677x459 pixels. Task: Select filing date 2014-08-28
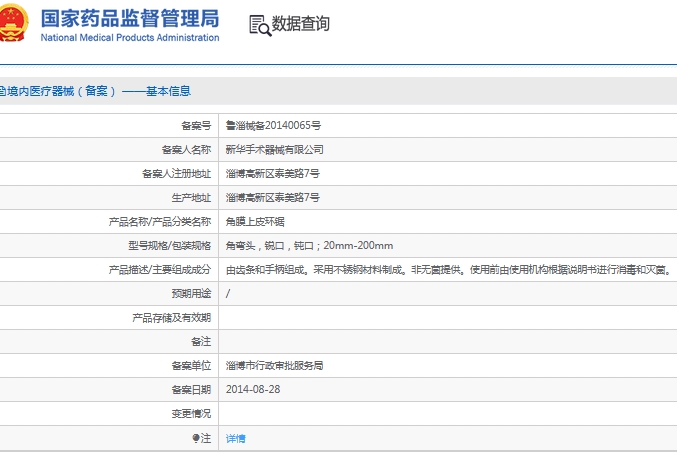point(253,389)
